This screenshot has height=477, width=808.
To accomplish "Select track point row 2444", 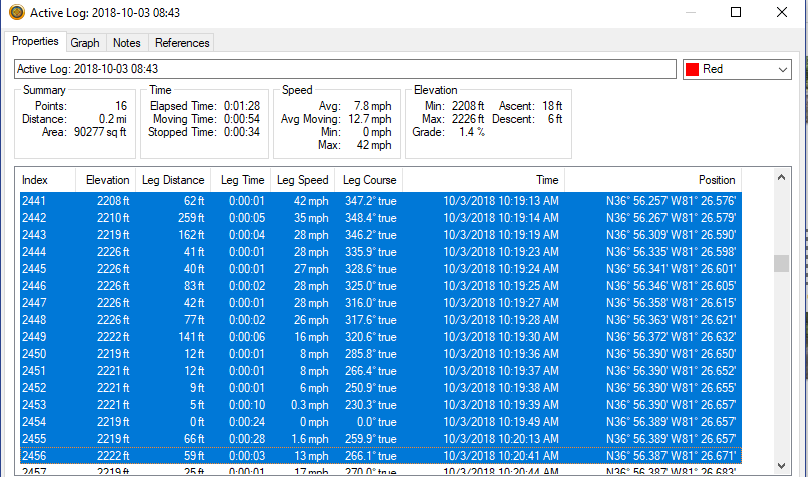I will click(x=381, y=252).
